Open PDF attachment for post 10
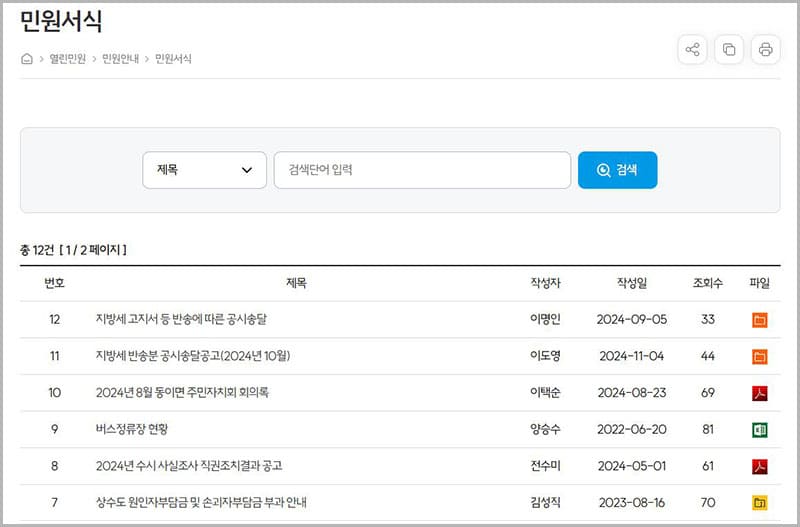The height and width of the screenshot is (527, 800). (759, 393)
